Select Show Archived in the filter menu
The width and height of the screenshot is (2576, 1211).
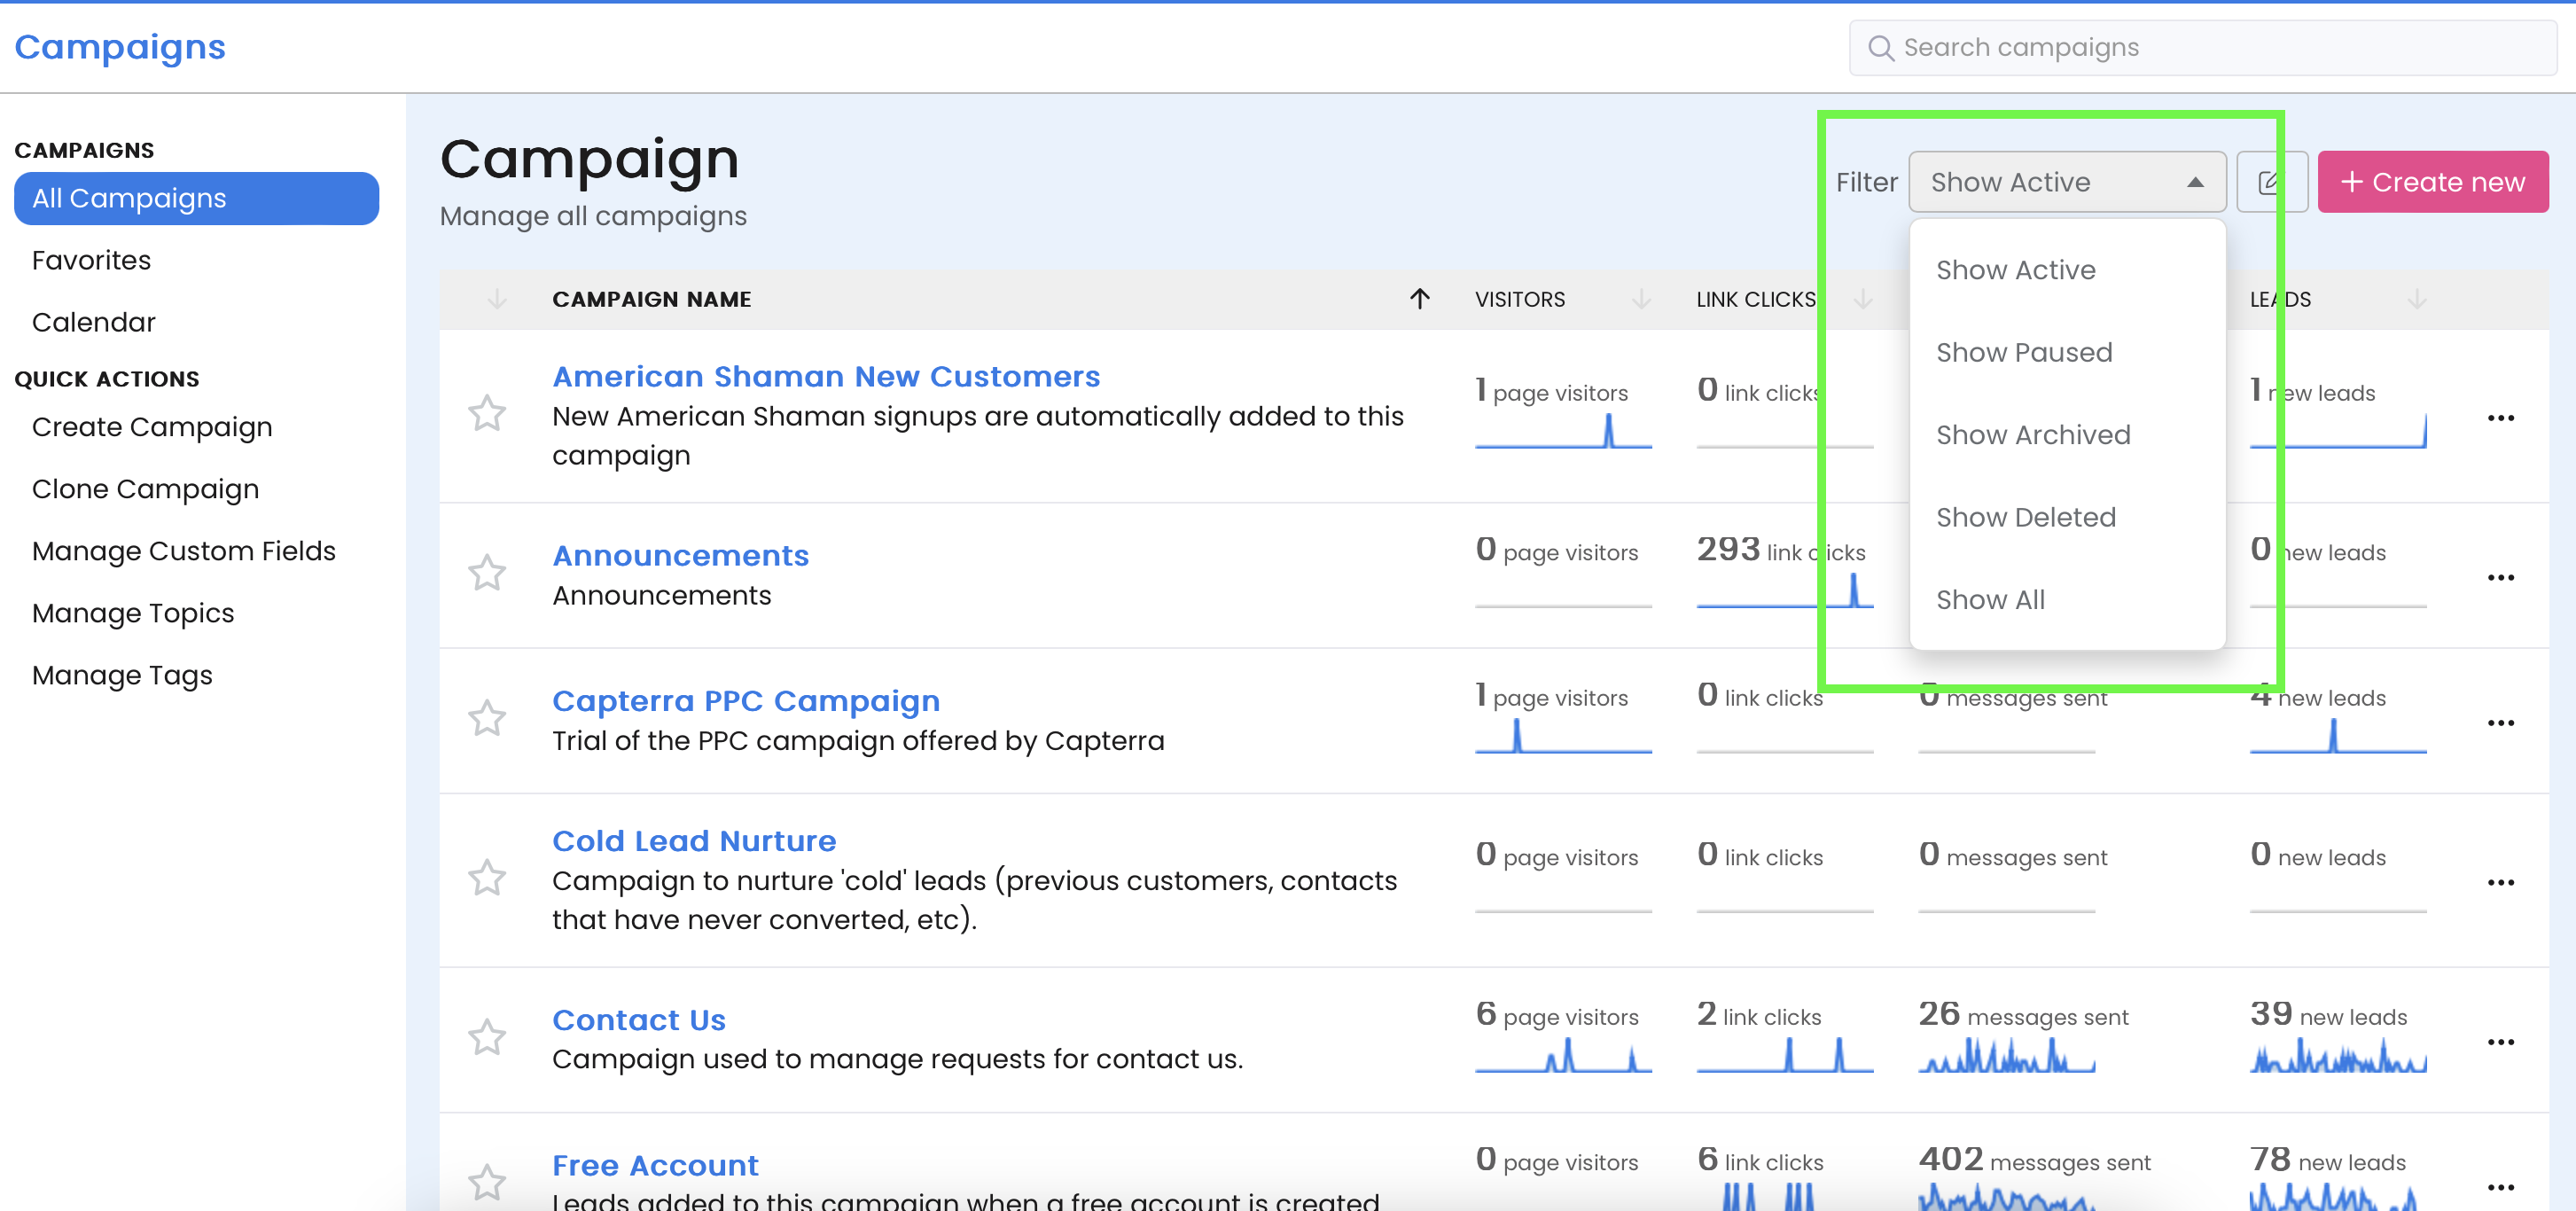(x=2067, y=435)
